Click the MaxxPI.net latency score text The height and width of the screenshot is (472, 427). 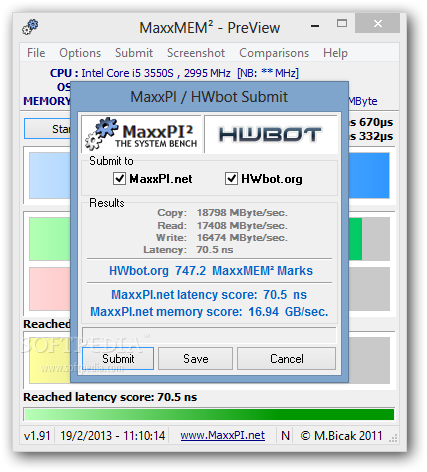point(209,295)
